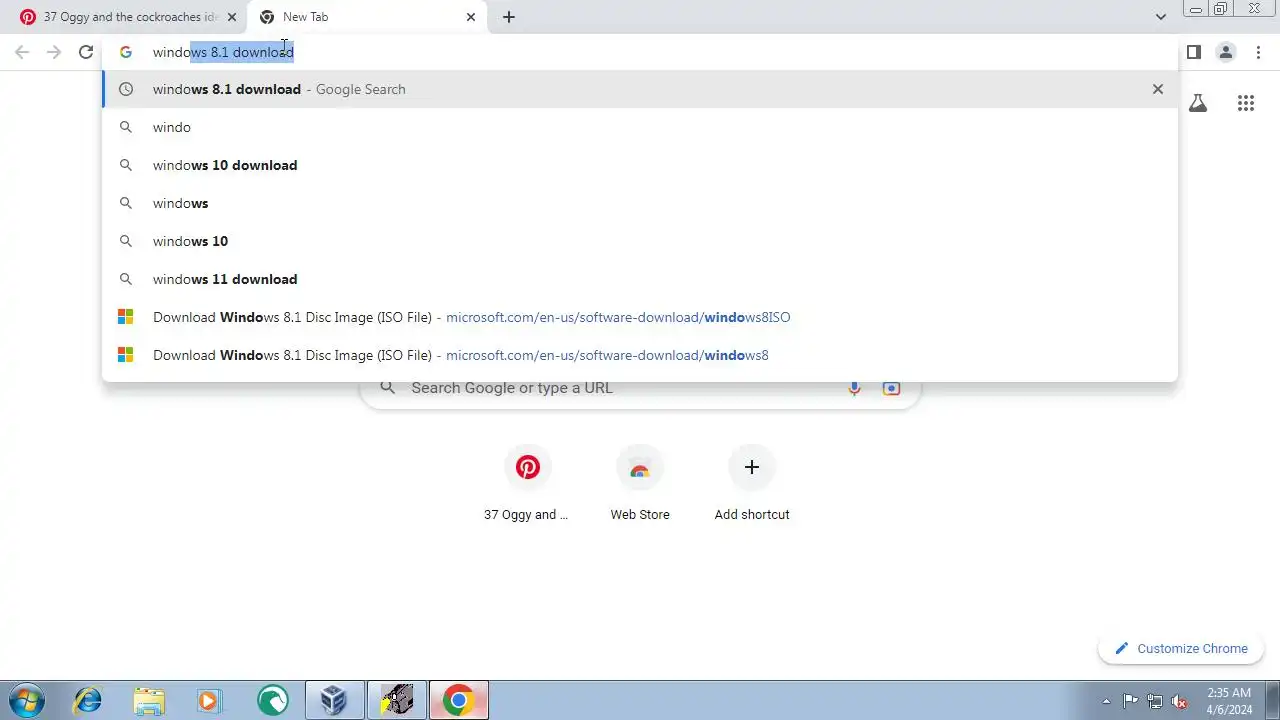1280x720 pixels.
Task: Select the New Tab tab
Action: coord(368,17)
